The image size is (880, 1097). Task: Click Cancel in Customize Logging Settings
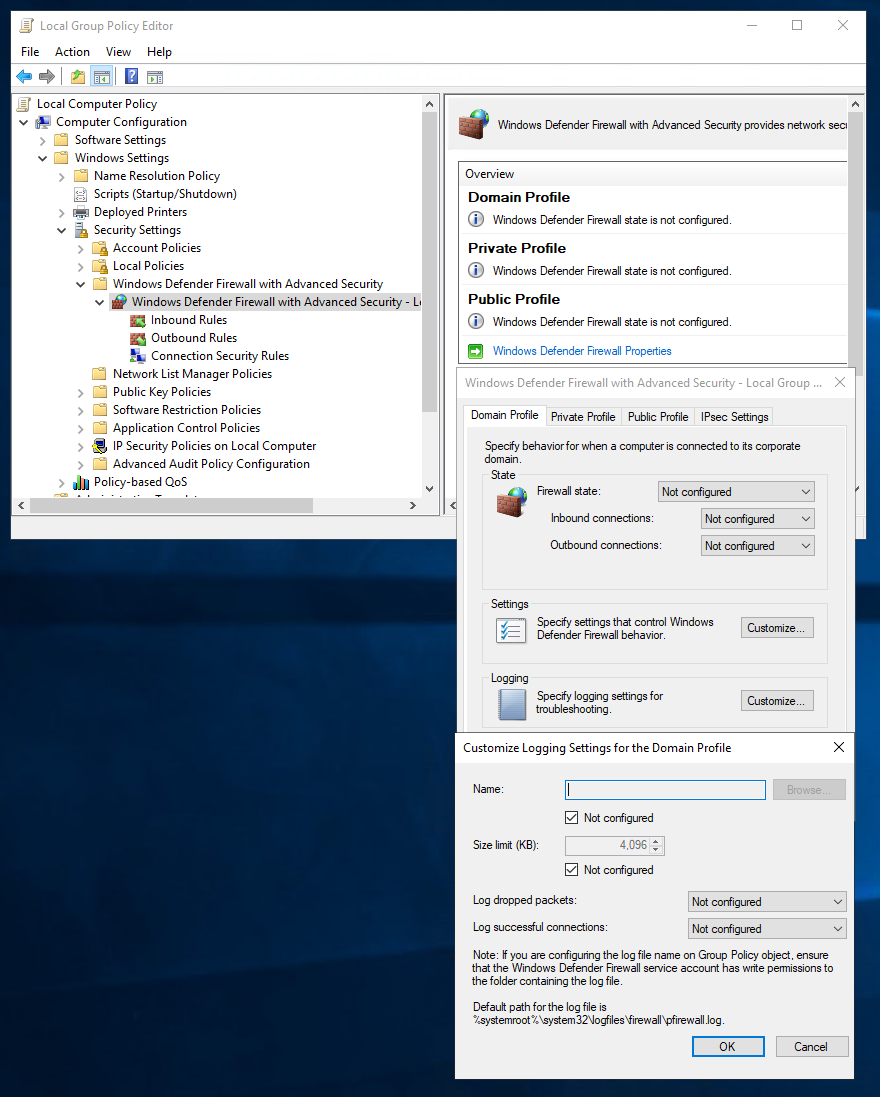(x=811, y=1047)
